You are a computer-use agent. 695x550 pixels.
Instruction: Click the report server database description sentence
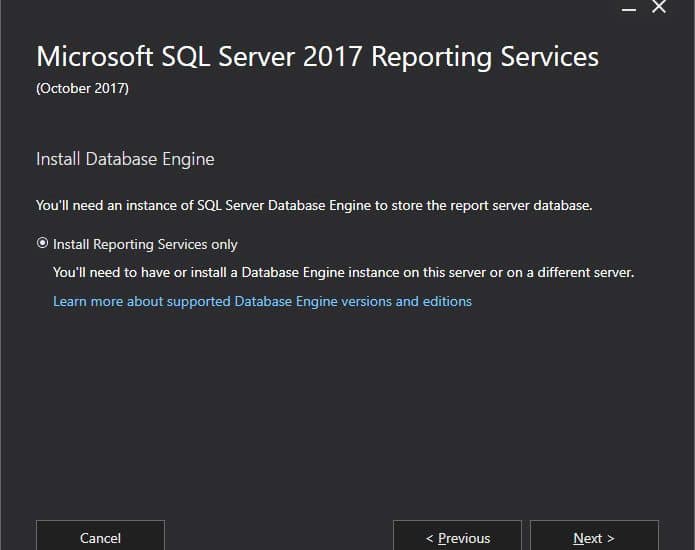click(x=314, y=206)
